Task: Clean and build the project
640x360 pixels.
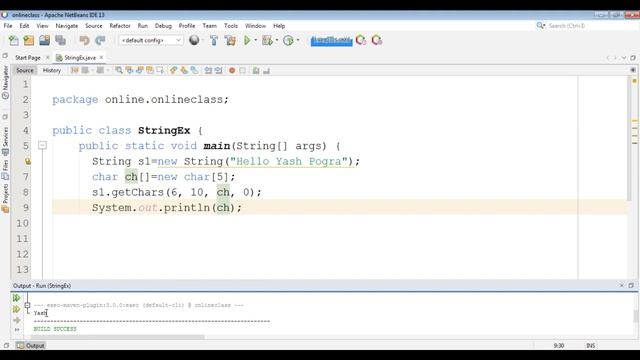Action: click(230, 40)
